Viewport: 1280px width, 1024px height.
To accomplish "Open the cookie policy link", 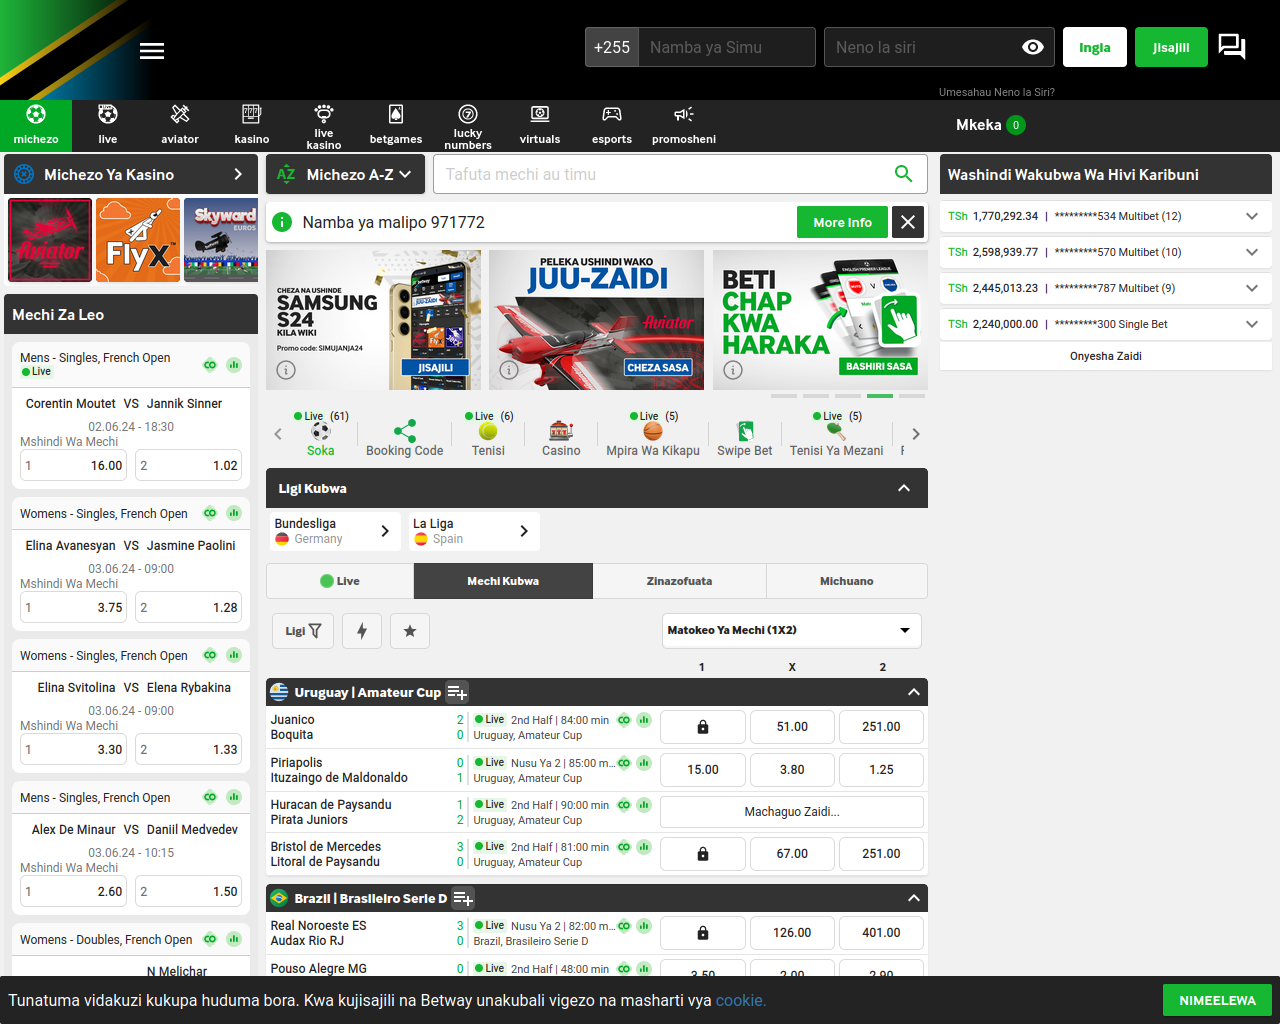I will [741, 1000].
